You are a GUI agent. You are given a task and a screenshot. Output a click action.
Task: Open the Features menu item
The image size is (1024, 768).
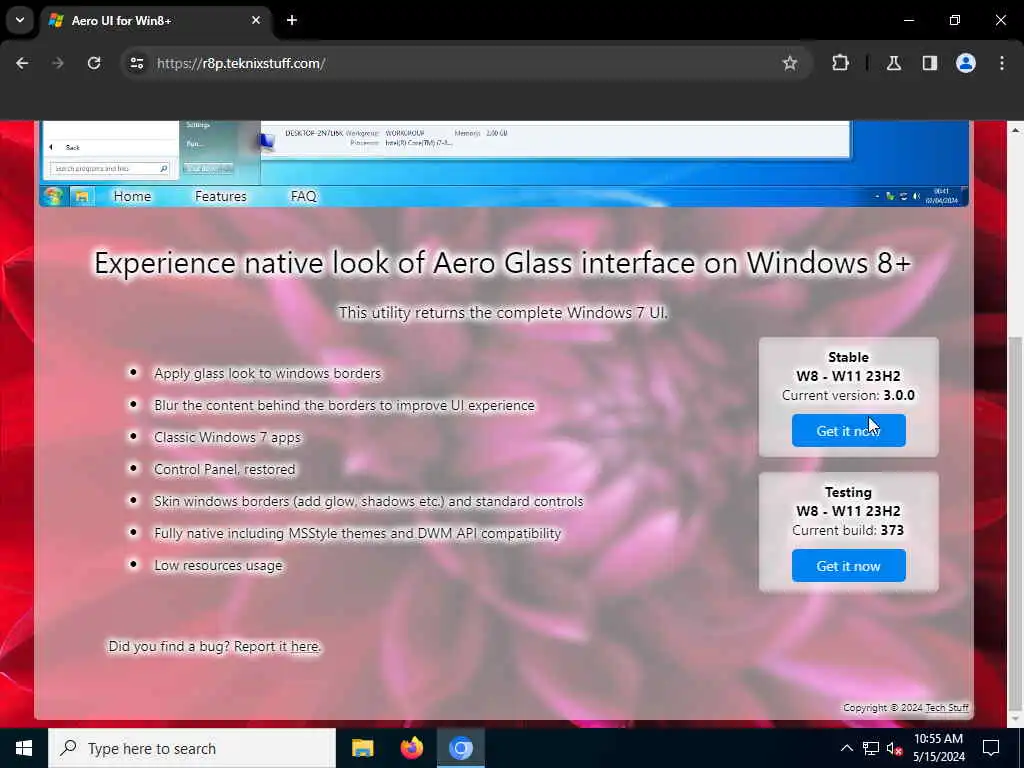[221, 196]
